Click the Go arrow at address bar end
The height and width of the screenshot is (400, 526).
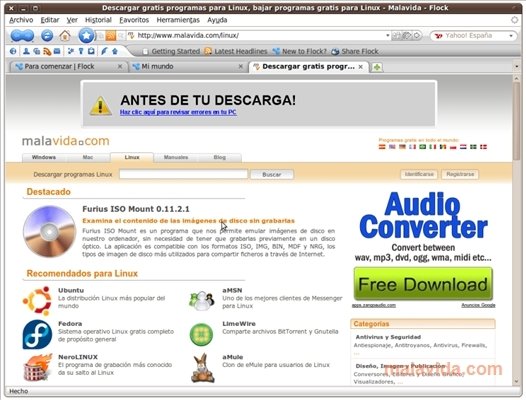[417, 35]
